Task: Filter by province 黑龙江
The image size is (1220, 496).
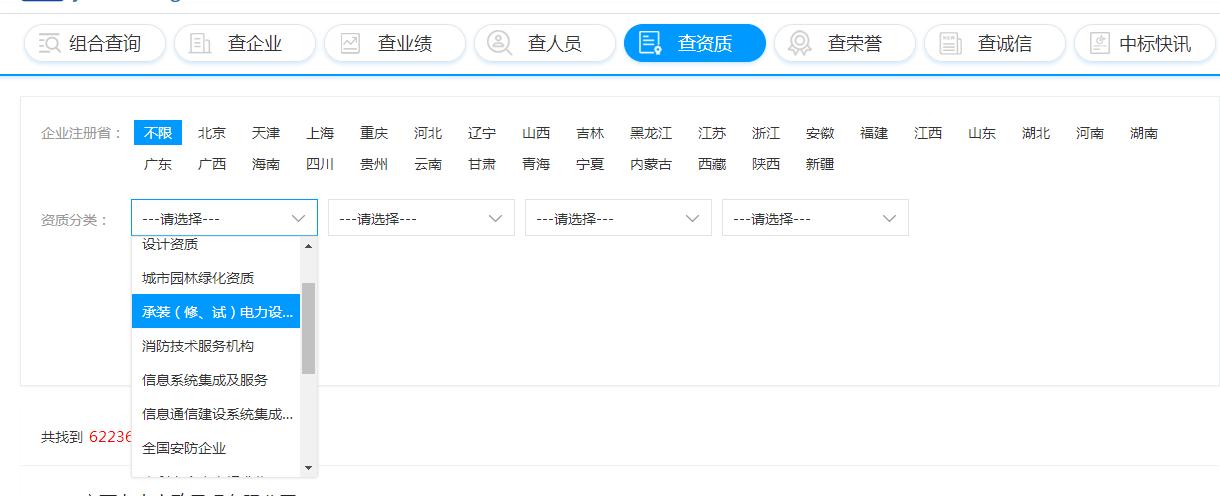Action: (x=651, y=133)
